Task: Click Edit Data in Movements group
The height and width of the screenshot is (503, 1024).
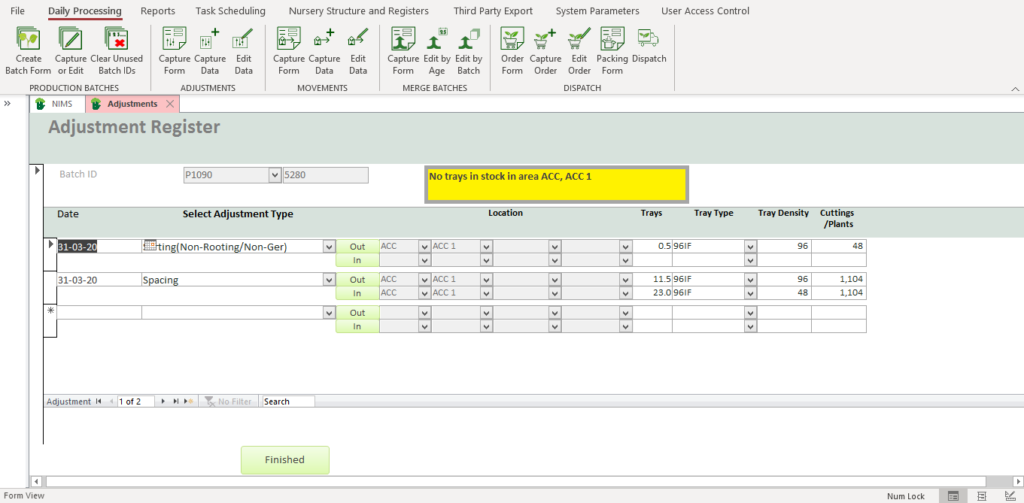Action: 358,50
